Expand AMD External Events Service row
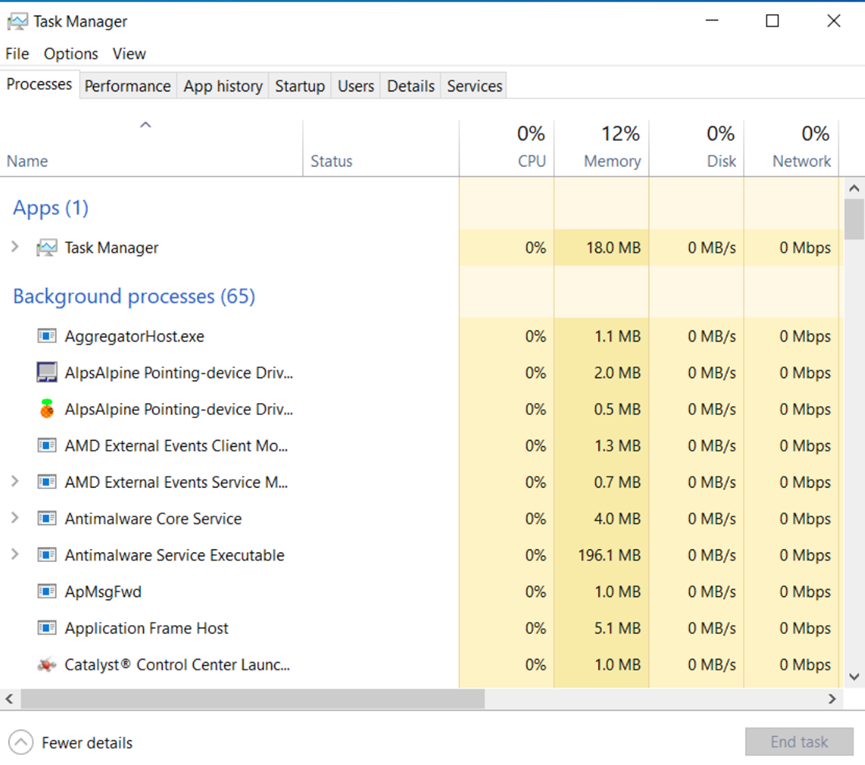This screenshot has width=865, height=765. pos(15,482)
